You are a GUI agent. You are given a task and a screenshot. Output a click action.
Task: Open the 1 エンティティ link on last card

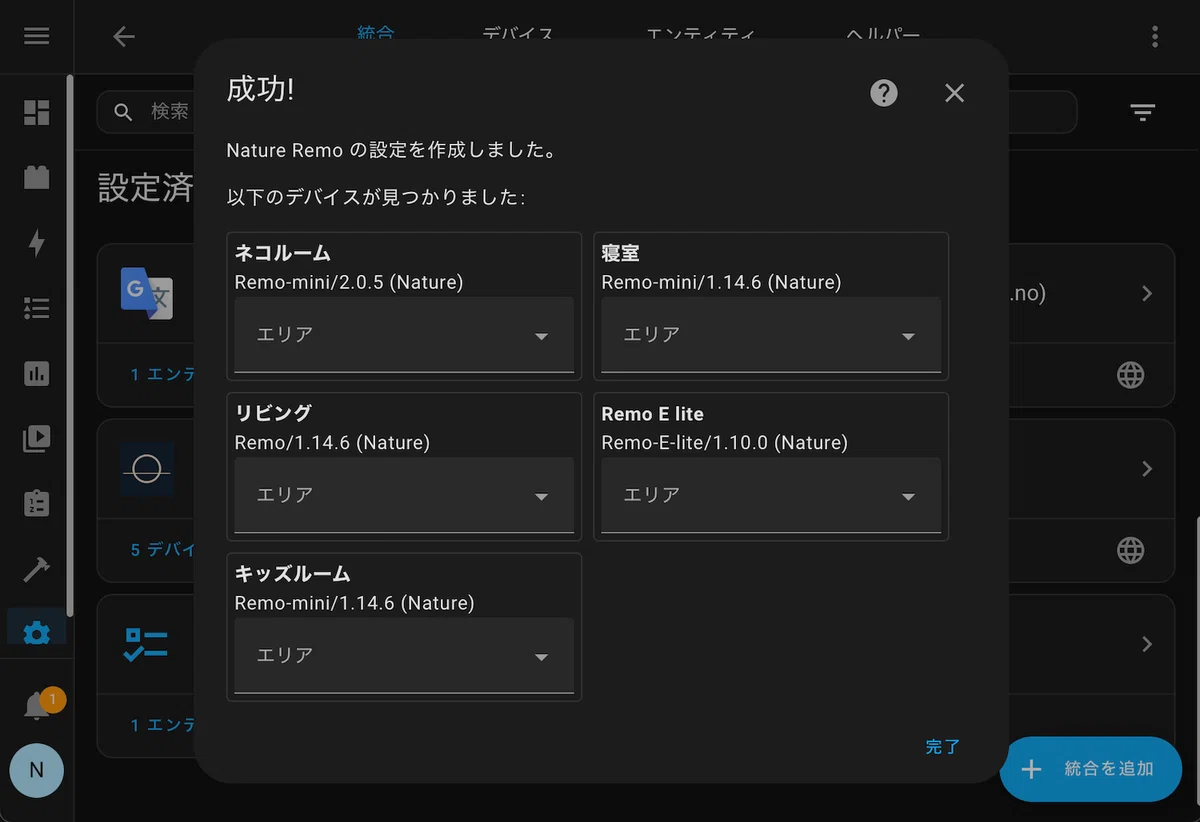point(163,725)
